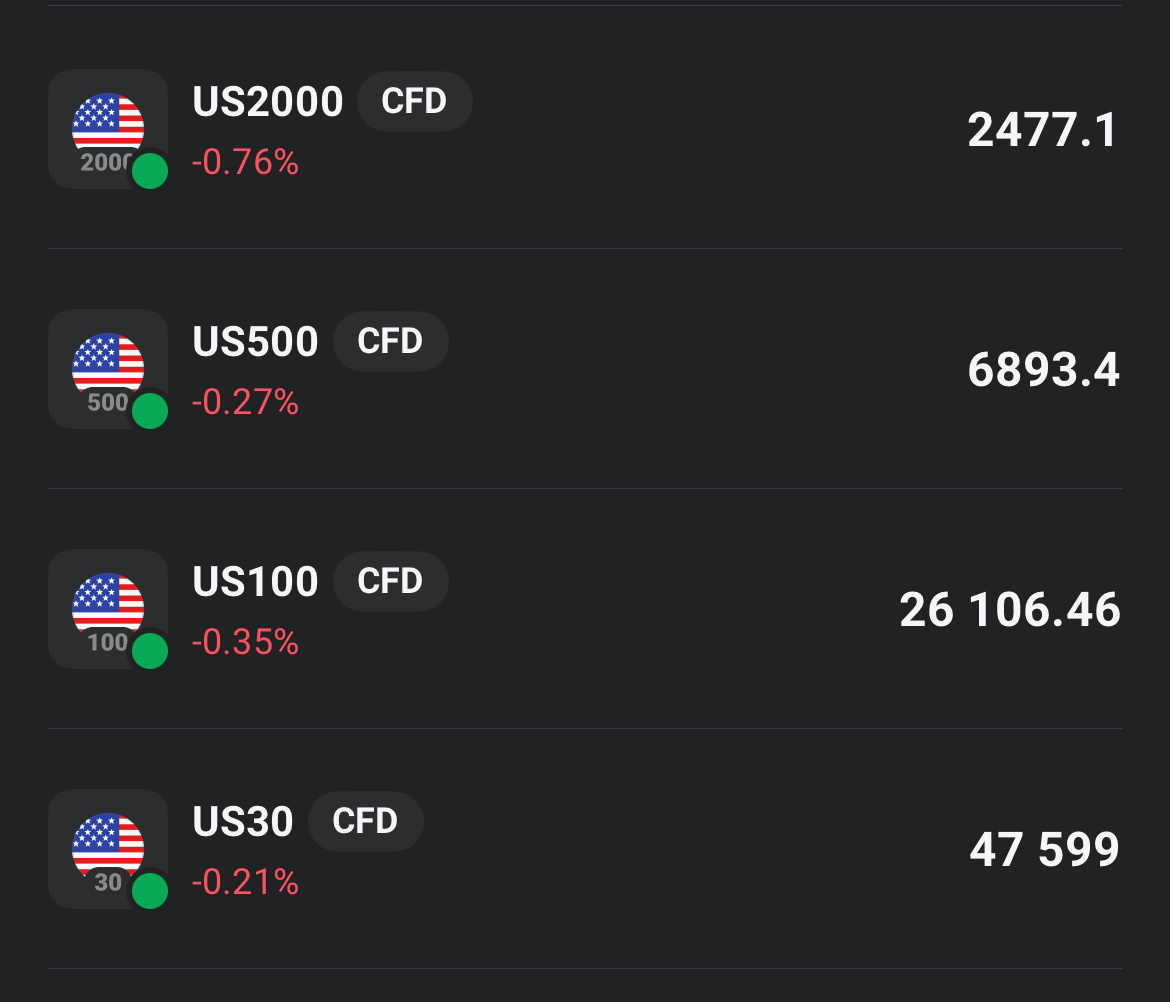Tap the US30 flag icon
The image size is (1170, 1002).
(107, 843)
